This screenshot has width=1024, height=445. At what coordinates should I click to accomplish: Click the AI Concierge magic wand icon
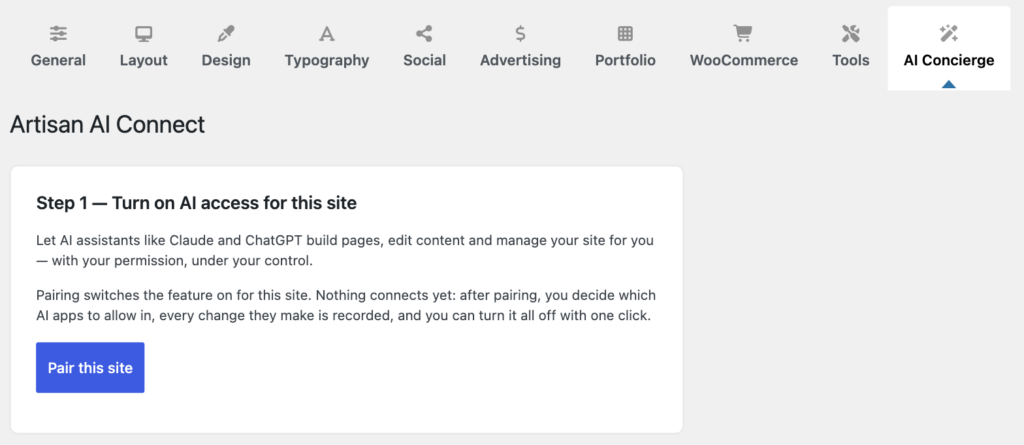[949, 33]
